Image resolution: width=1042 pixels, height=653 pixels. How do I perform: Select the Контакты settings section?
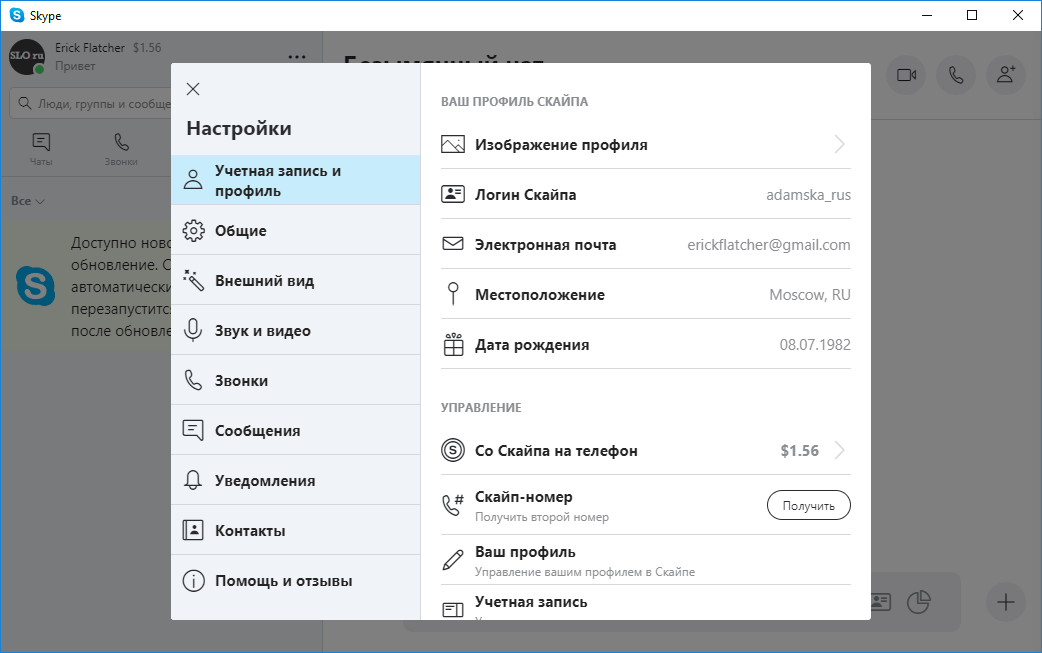[296, 530]
